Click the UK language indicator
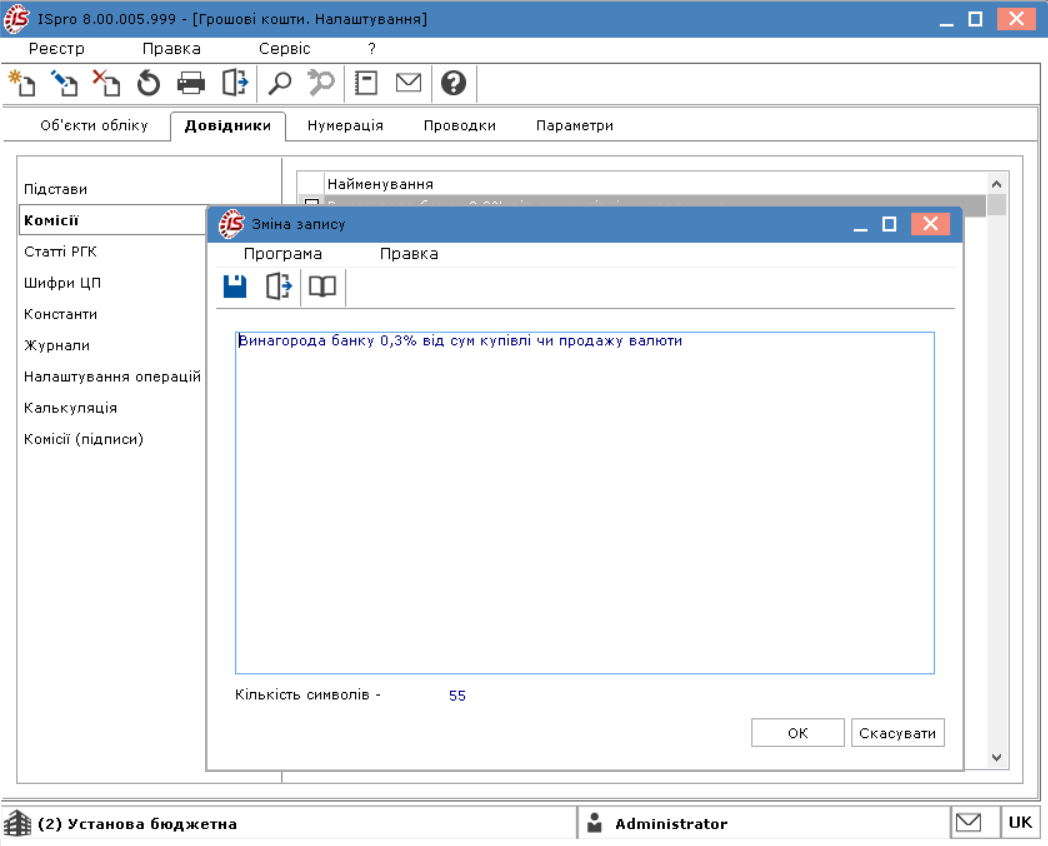 (1020, 823)
